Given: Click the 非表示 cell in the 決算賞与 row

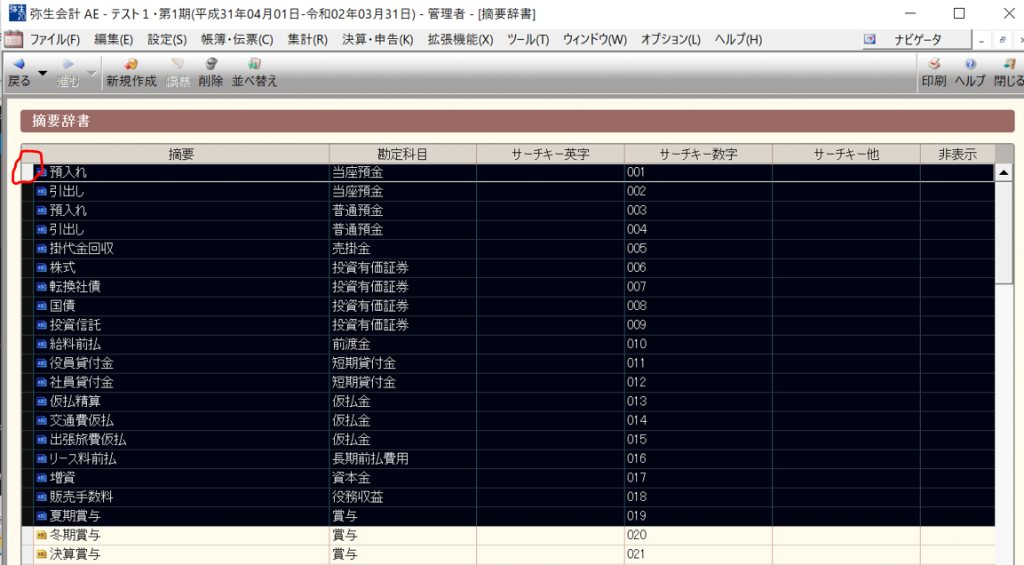Looking at the screenshot, I should 957,554.
